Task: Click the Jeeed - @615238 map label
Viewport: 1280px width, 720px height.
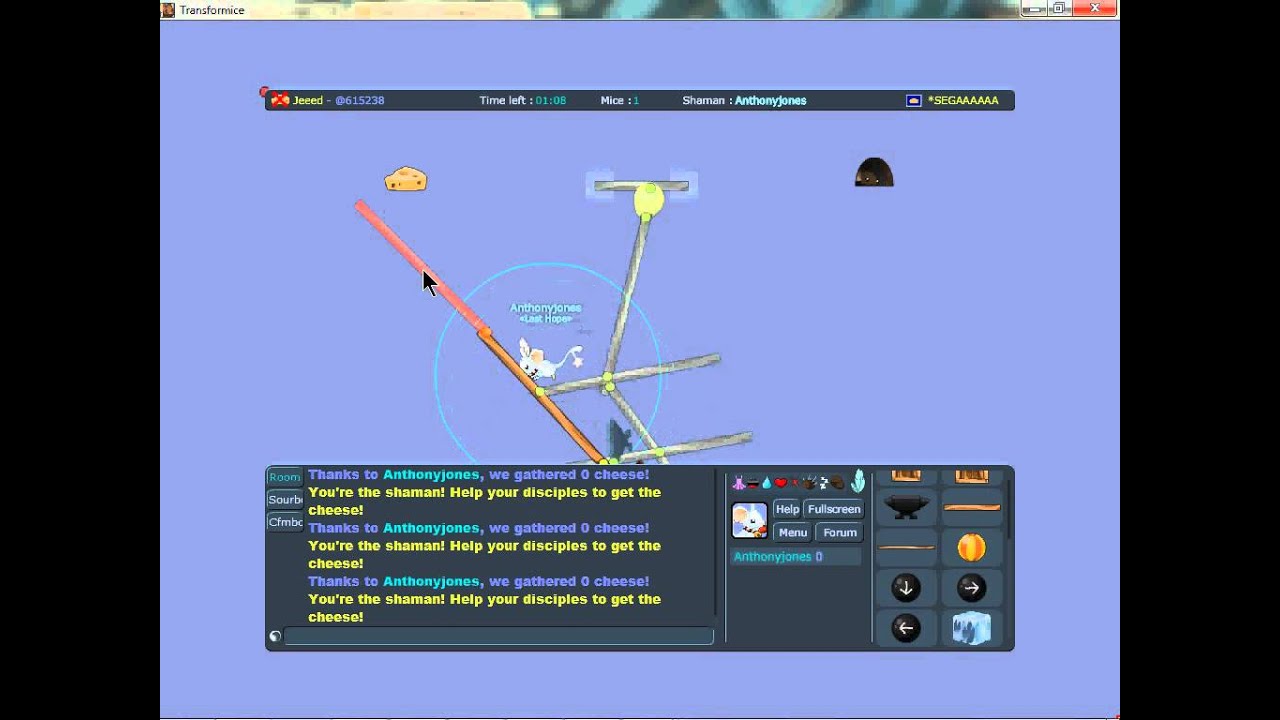Action: [x=338, y=100]
